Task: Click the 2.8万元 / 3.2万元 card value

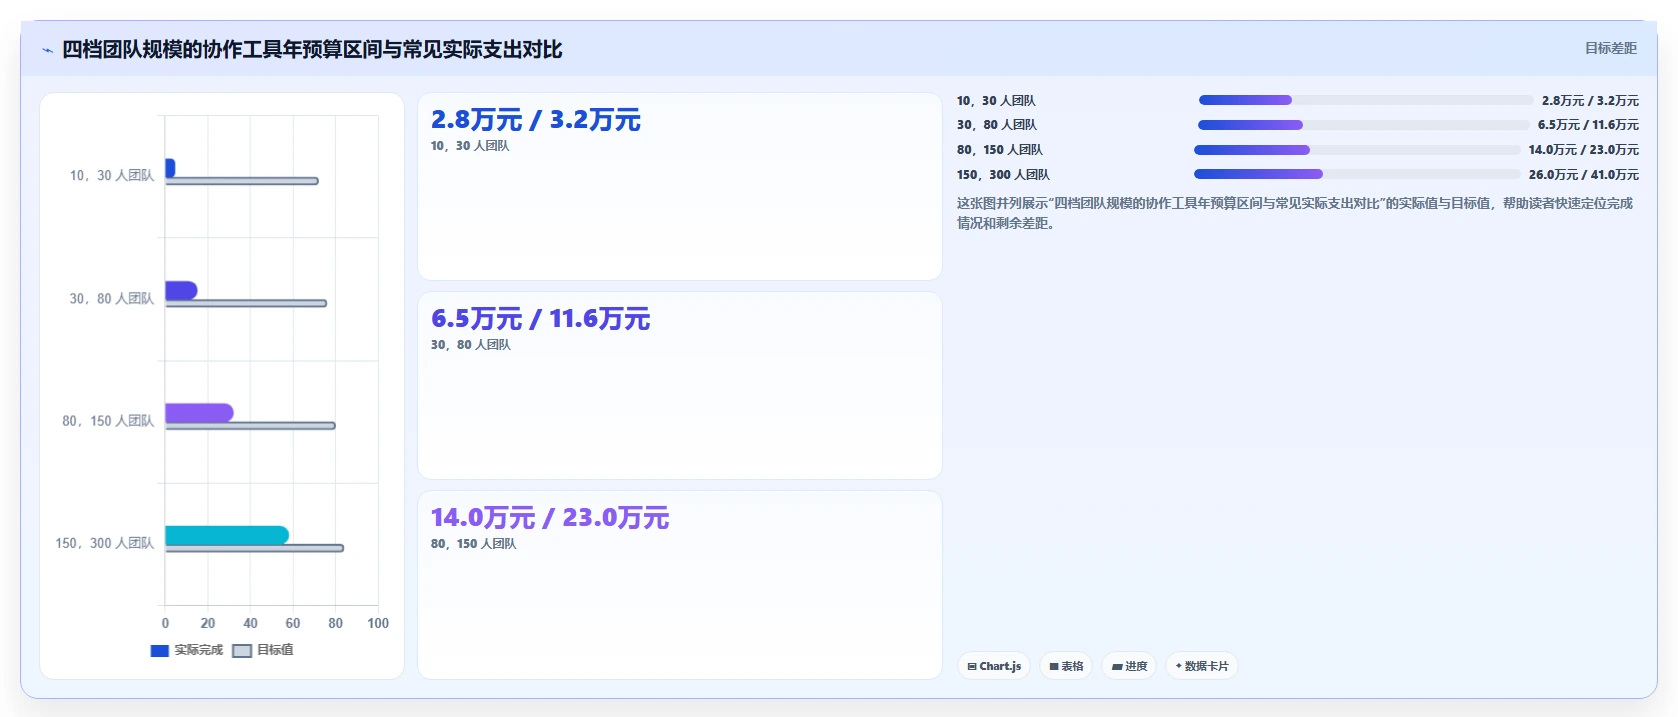Action: 536,120
